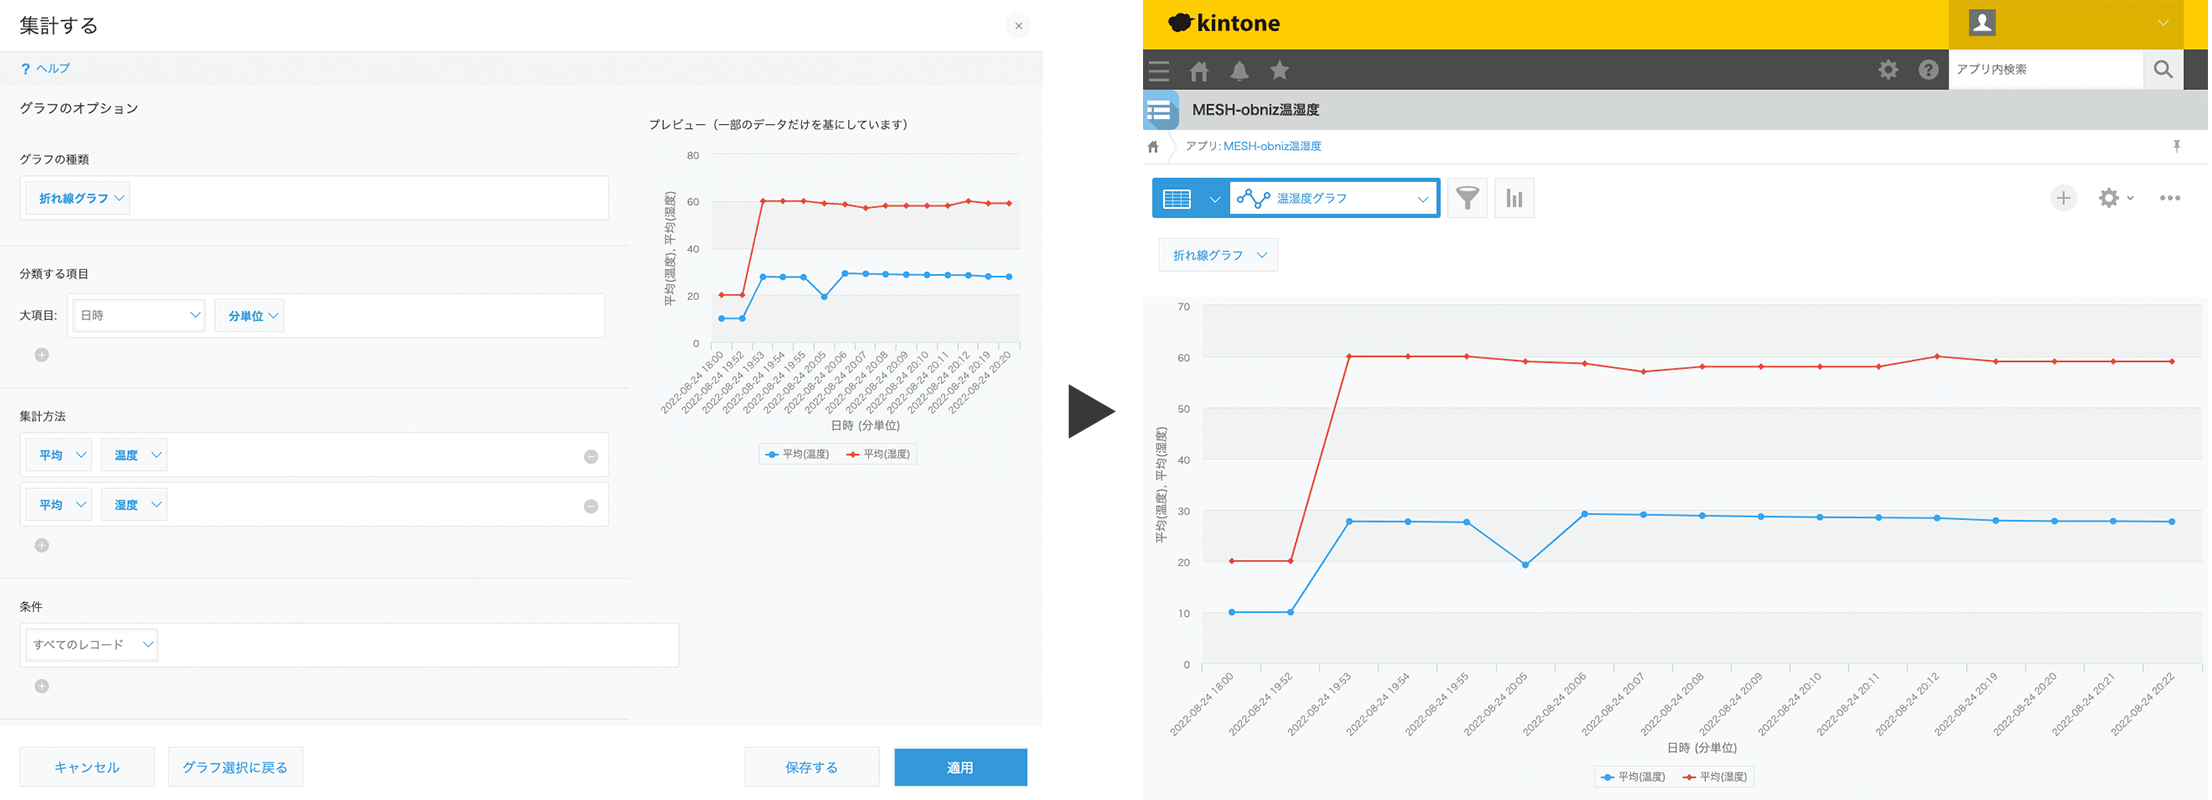2212x800 pixels.
Task: Toggle the 平均(温度) legend in preview chart
Action: click(x=797, y=454)
